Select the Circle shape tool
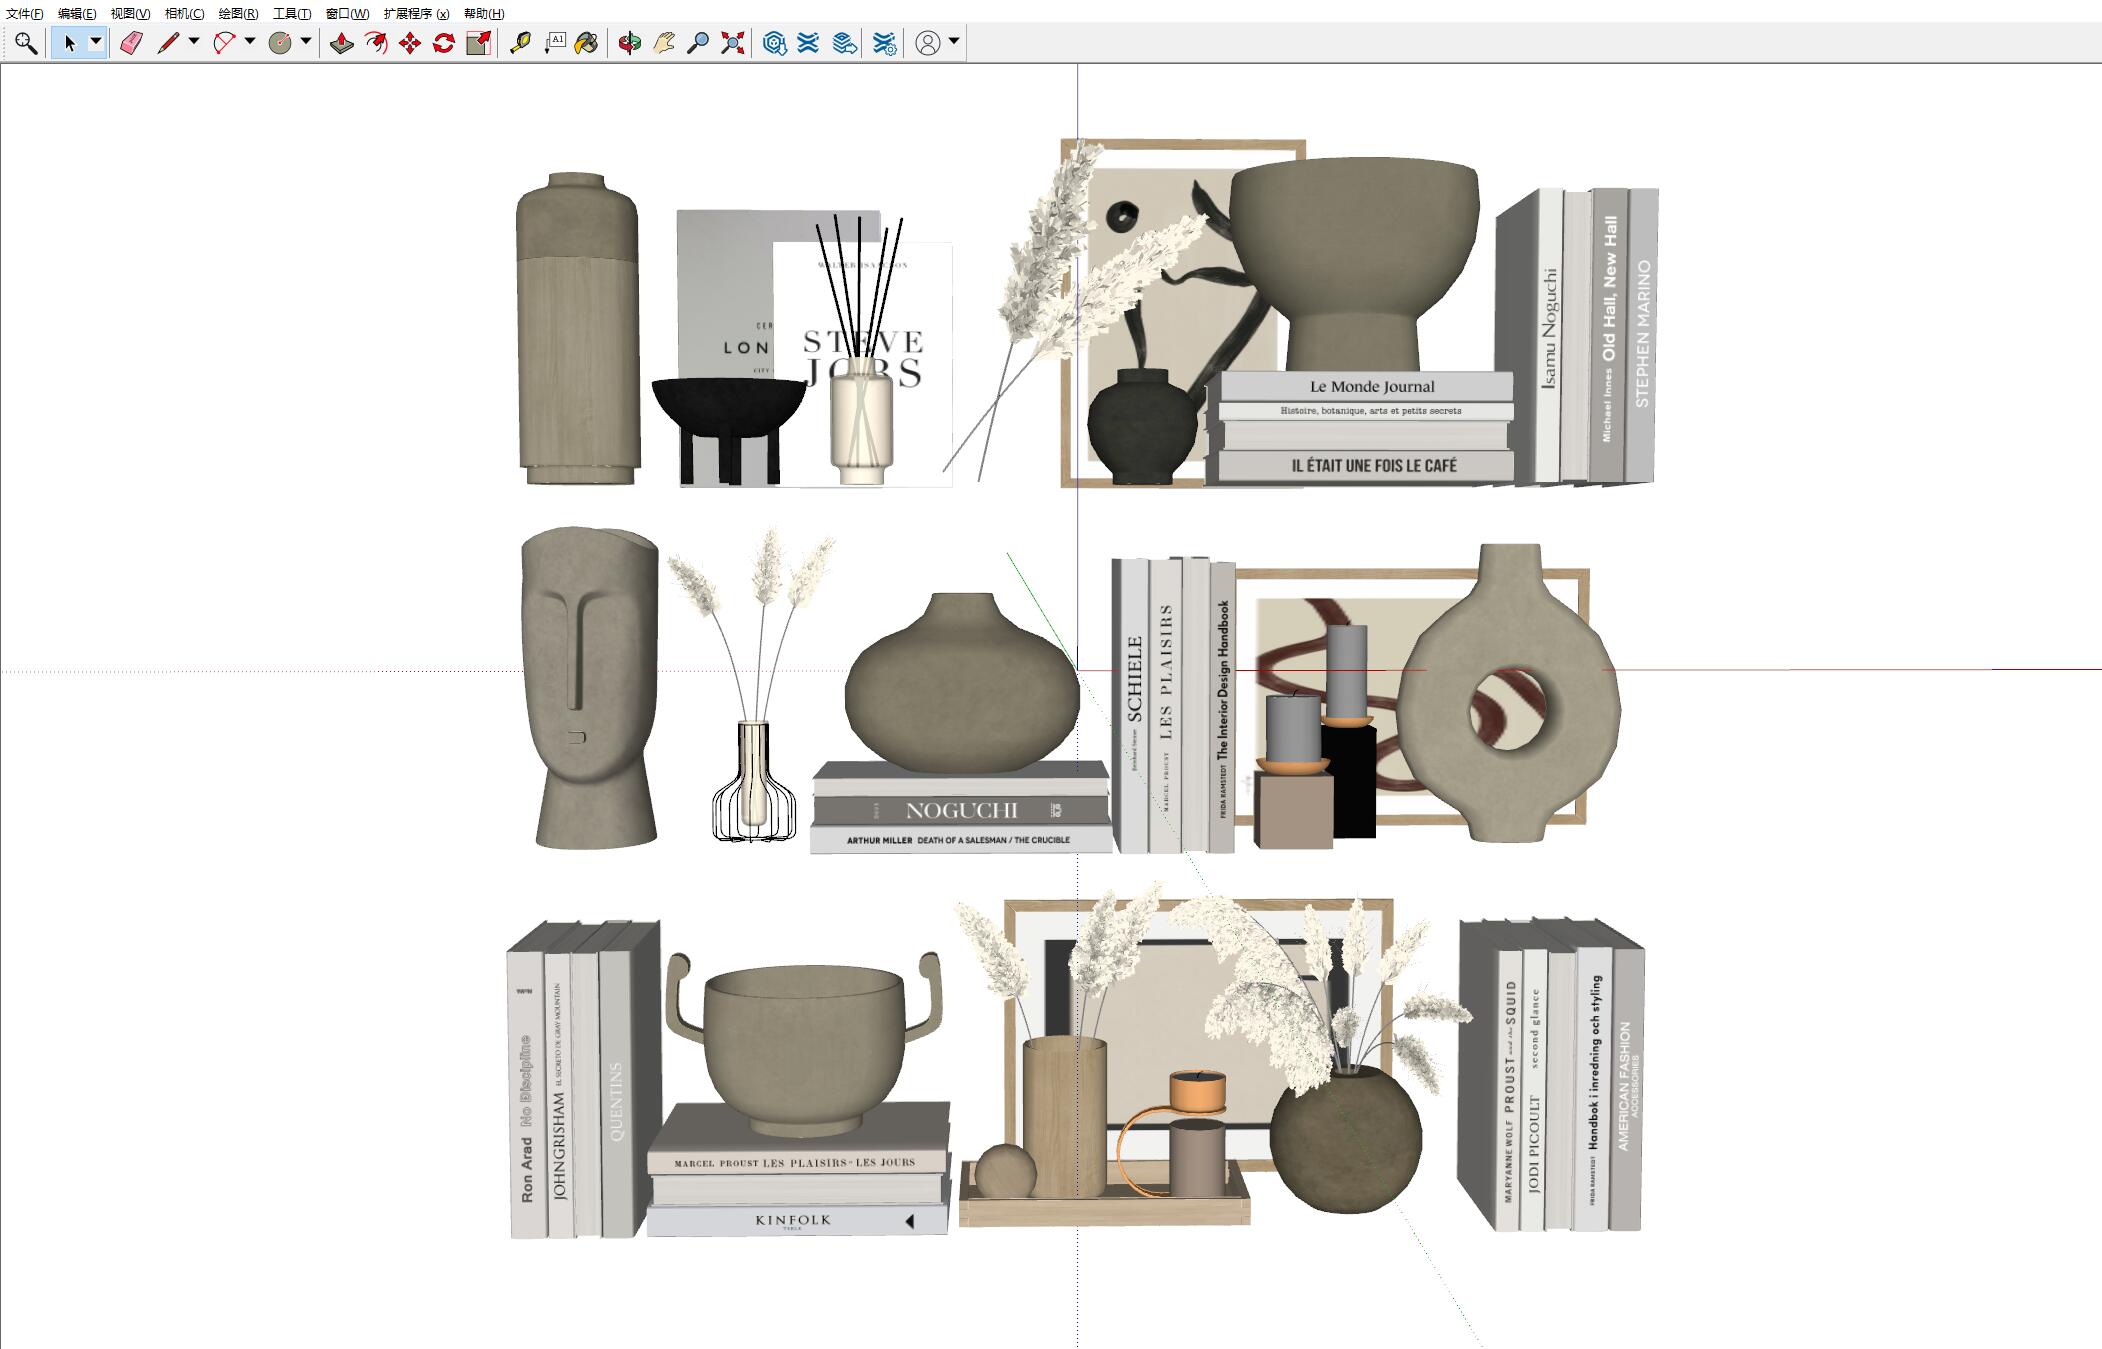 (280, 43)
